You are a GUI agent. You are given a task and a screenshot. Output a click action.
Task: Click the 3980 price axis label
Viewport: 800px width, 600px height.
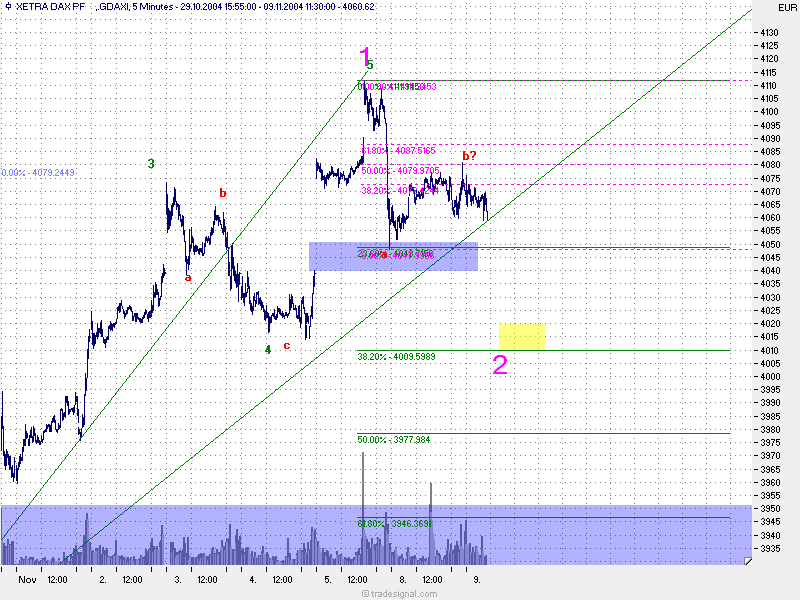(769, 430)
